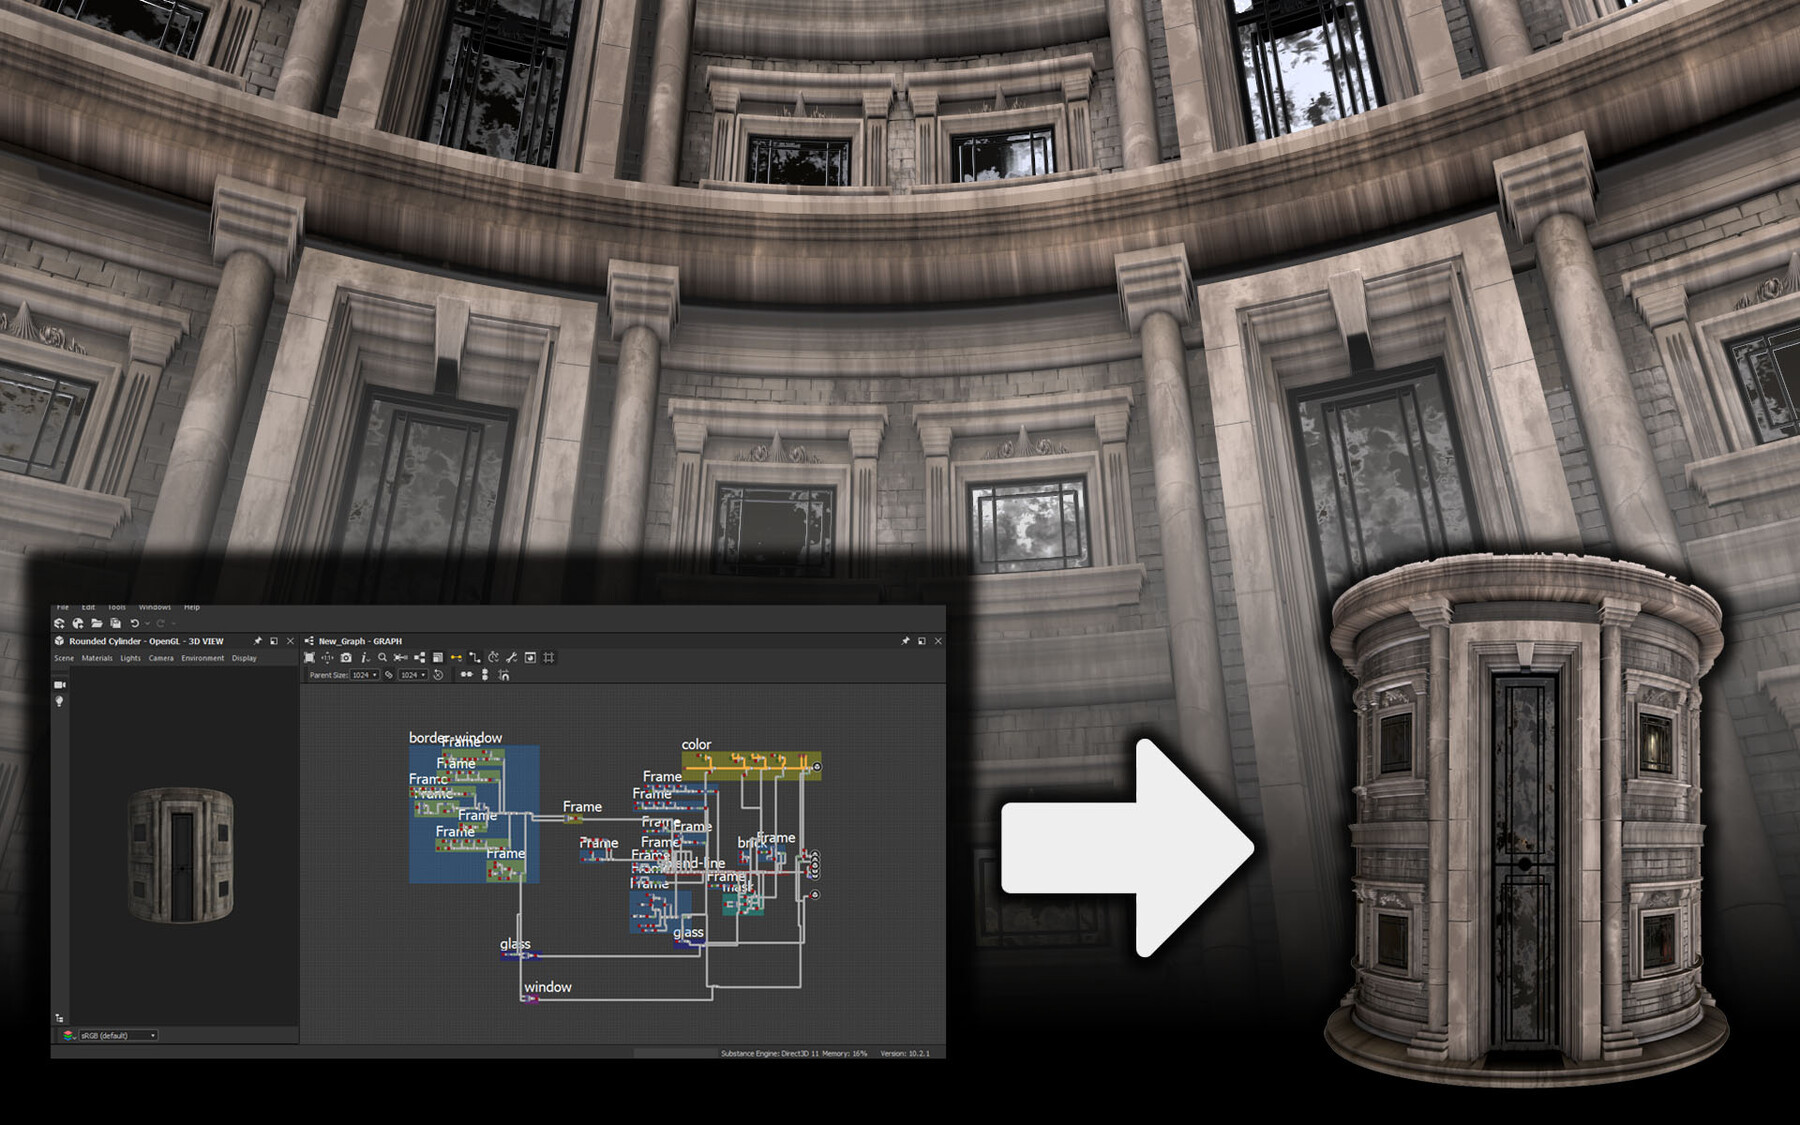Pin the New_Graph GRAPH panel
The width and height of the screenshot is (1800, 1125).
click(906, 641)
